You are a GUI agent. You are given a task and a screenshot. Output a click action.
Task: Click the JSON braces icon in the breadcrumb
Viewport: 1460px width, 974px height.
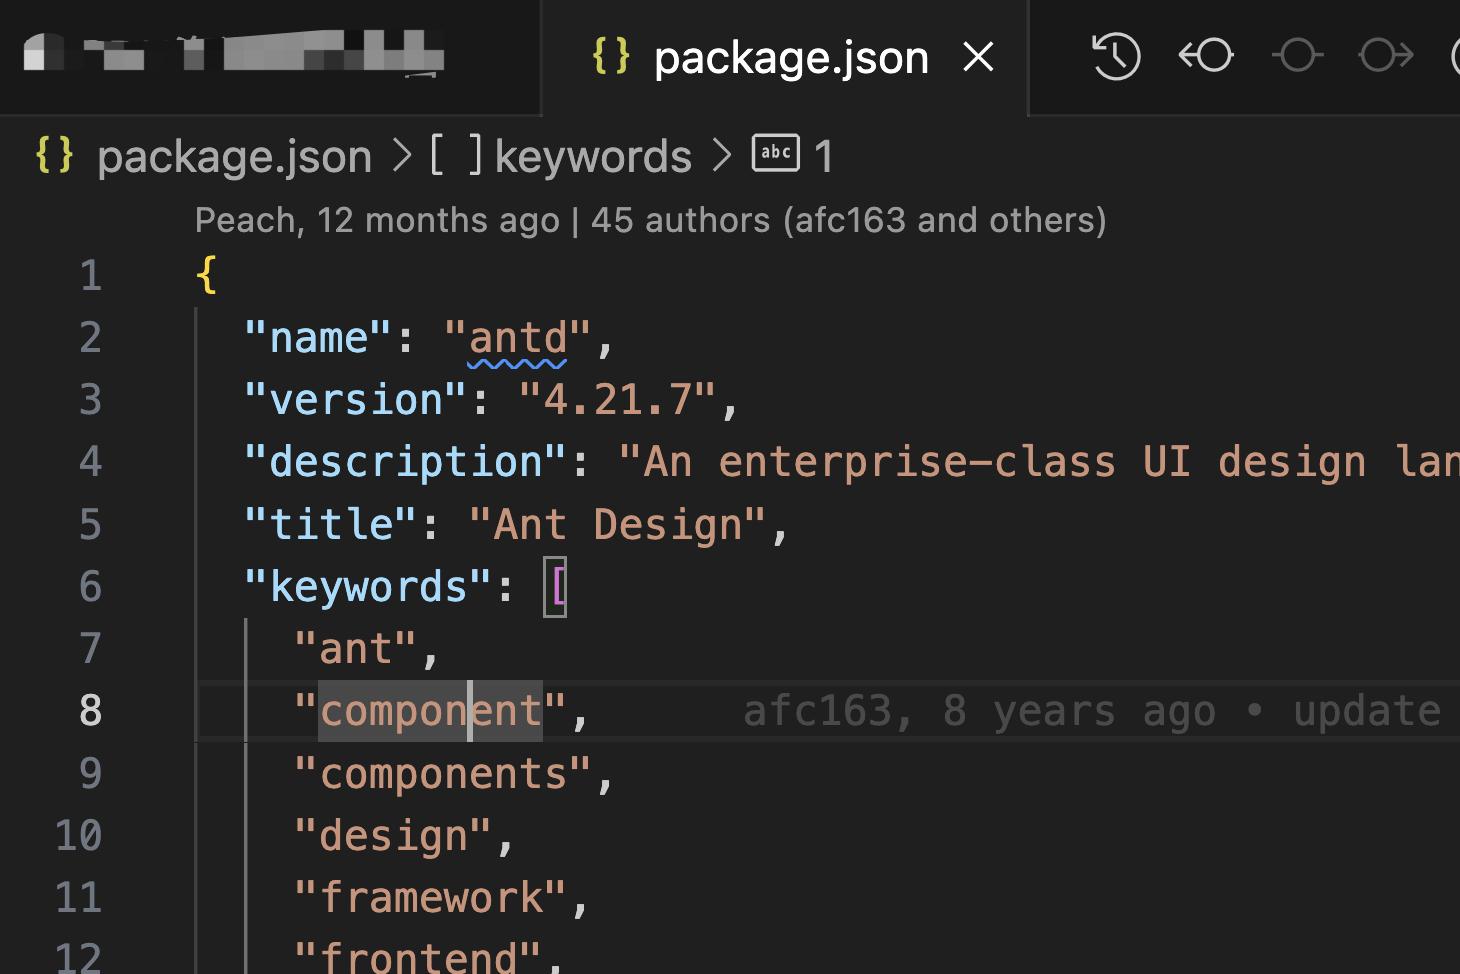click(53, 155)
